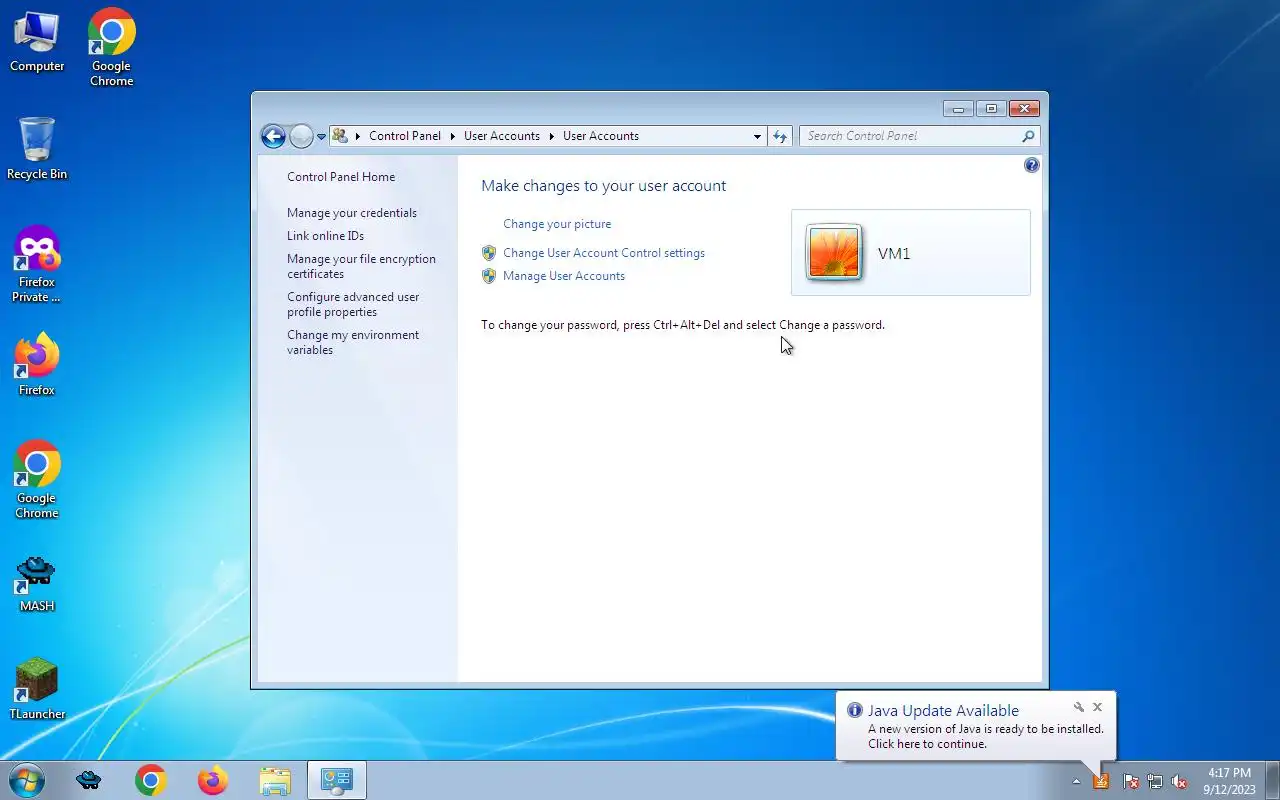Go back using the Back arrow button

(273, 136)
